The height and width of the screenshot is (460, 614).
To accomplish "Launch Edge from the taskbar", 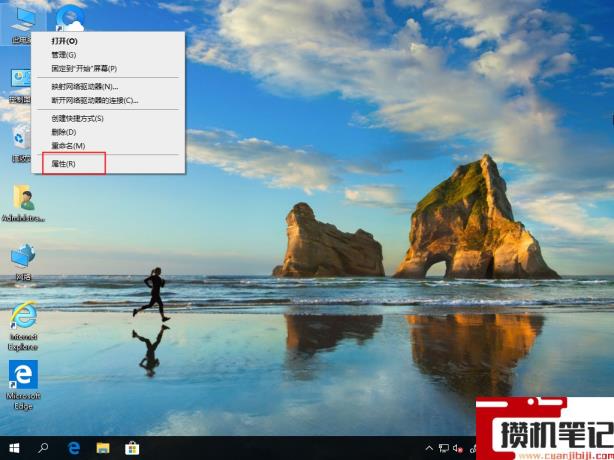I will (x=74, y=448).
